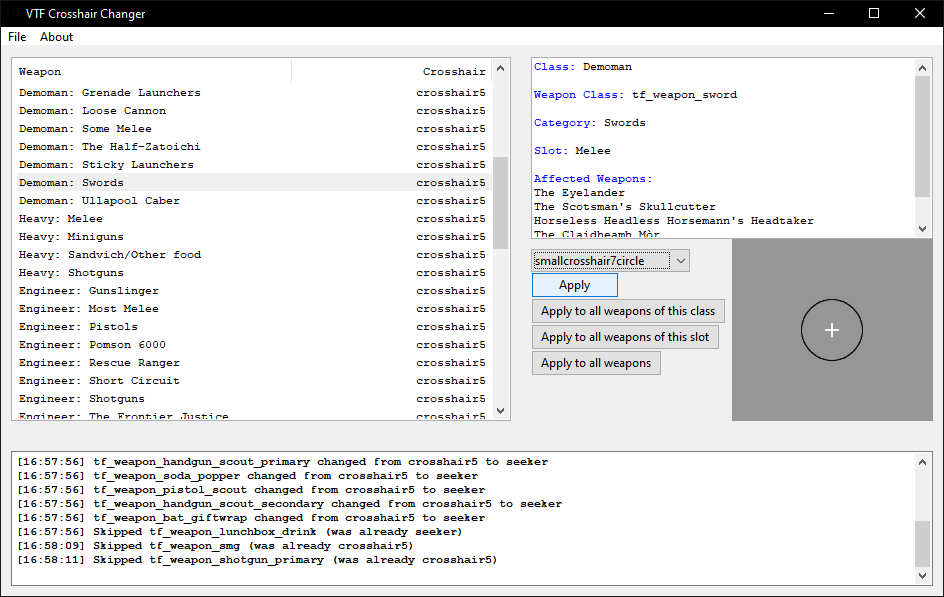Sort by the Weapon column header

tap(154, 72)
